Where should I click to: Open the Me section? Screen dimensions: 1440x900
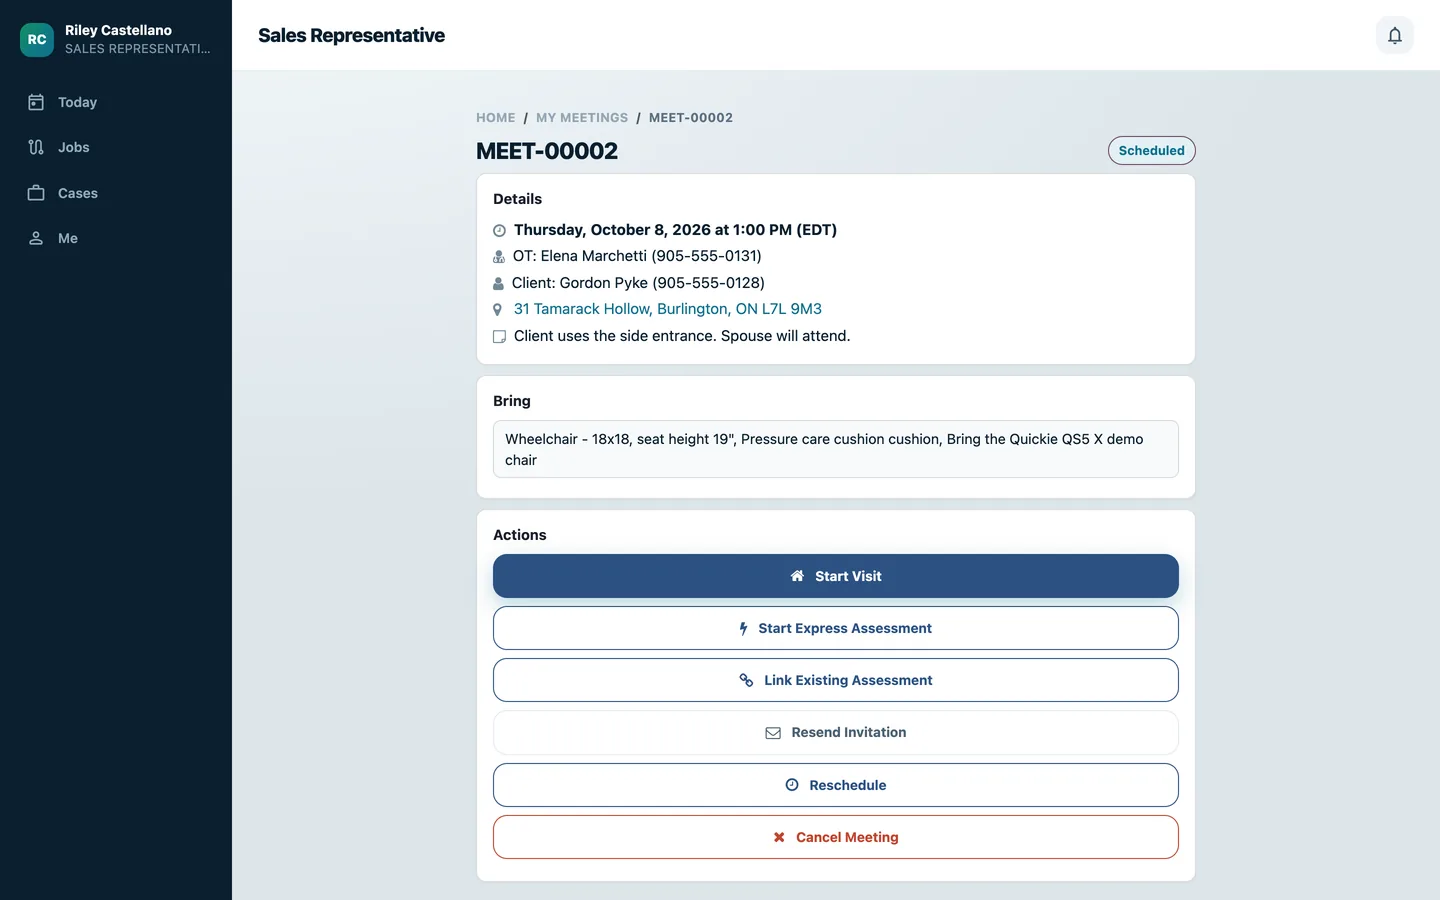pos(116,238)
